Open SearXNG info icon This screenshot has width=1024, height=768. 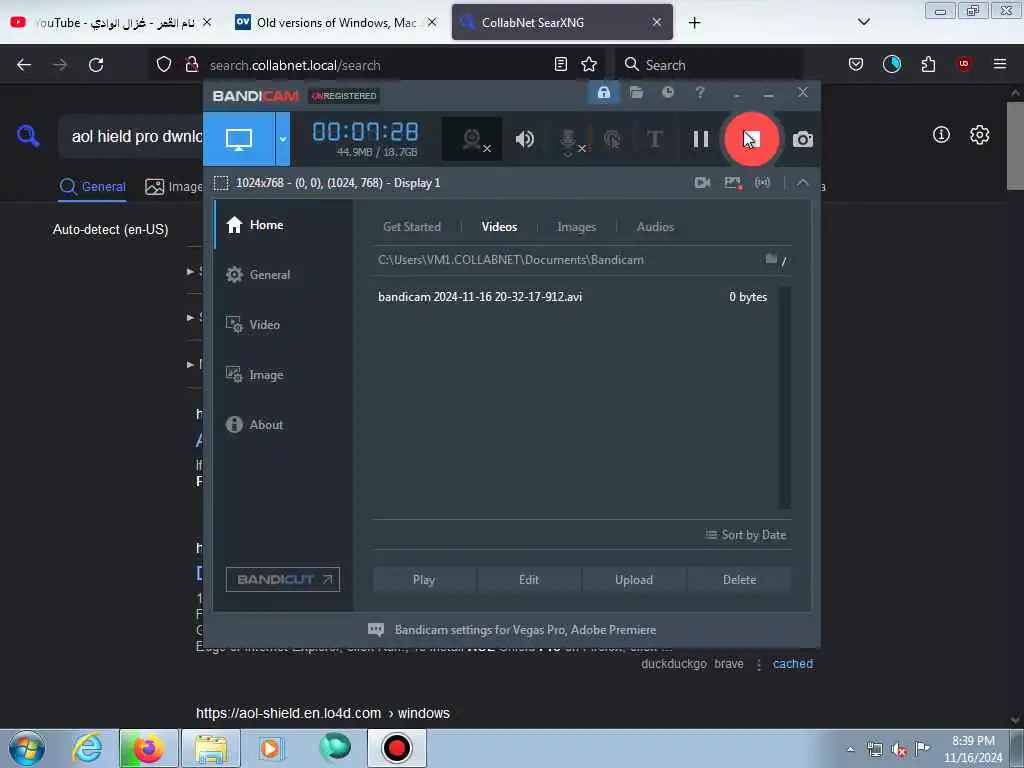coord(941,135)
